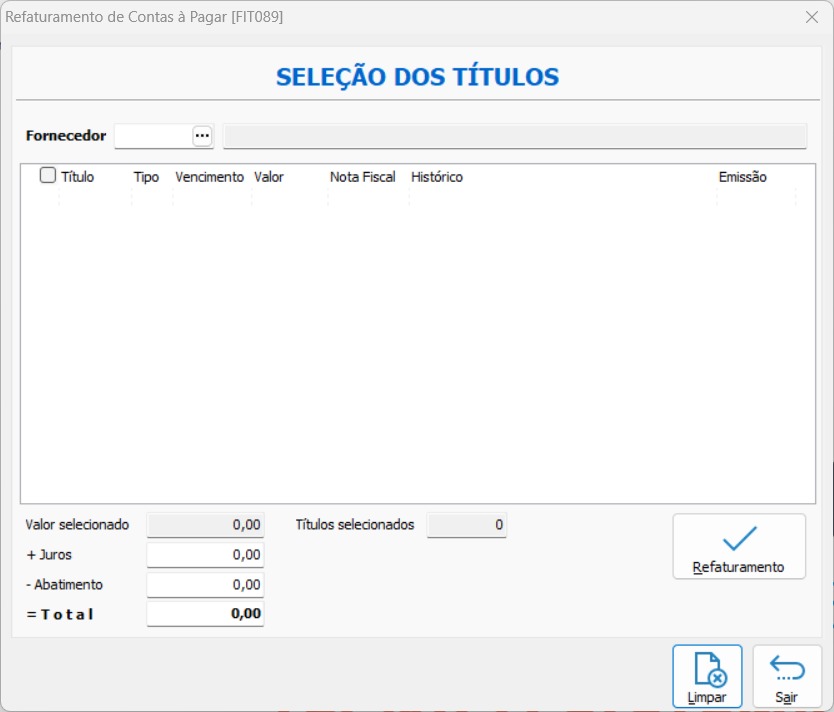Click the Títulos selecionados count field
Image resolution: width=834 pixels, height=712 pixels.
466,525
